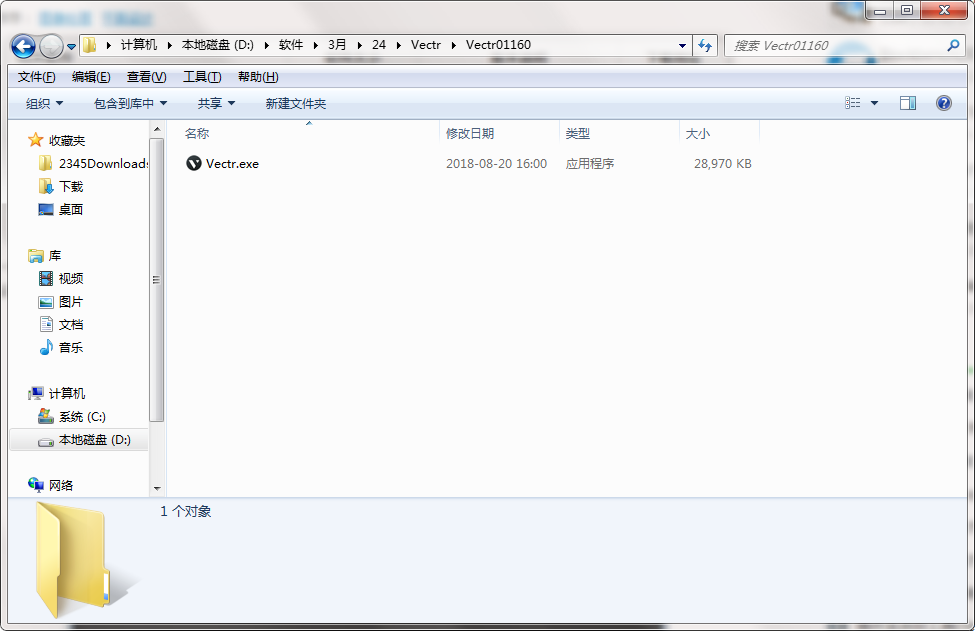
Task: Click the change view icon
Action: coord(853,103)
